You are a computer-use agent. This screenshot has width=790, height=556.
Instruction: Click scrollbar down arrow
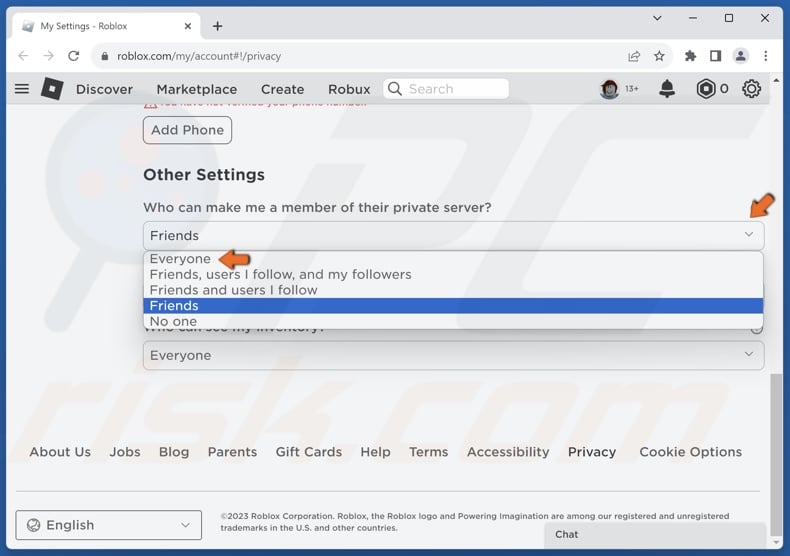click(776, 542)
